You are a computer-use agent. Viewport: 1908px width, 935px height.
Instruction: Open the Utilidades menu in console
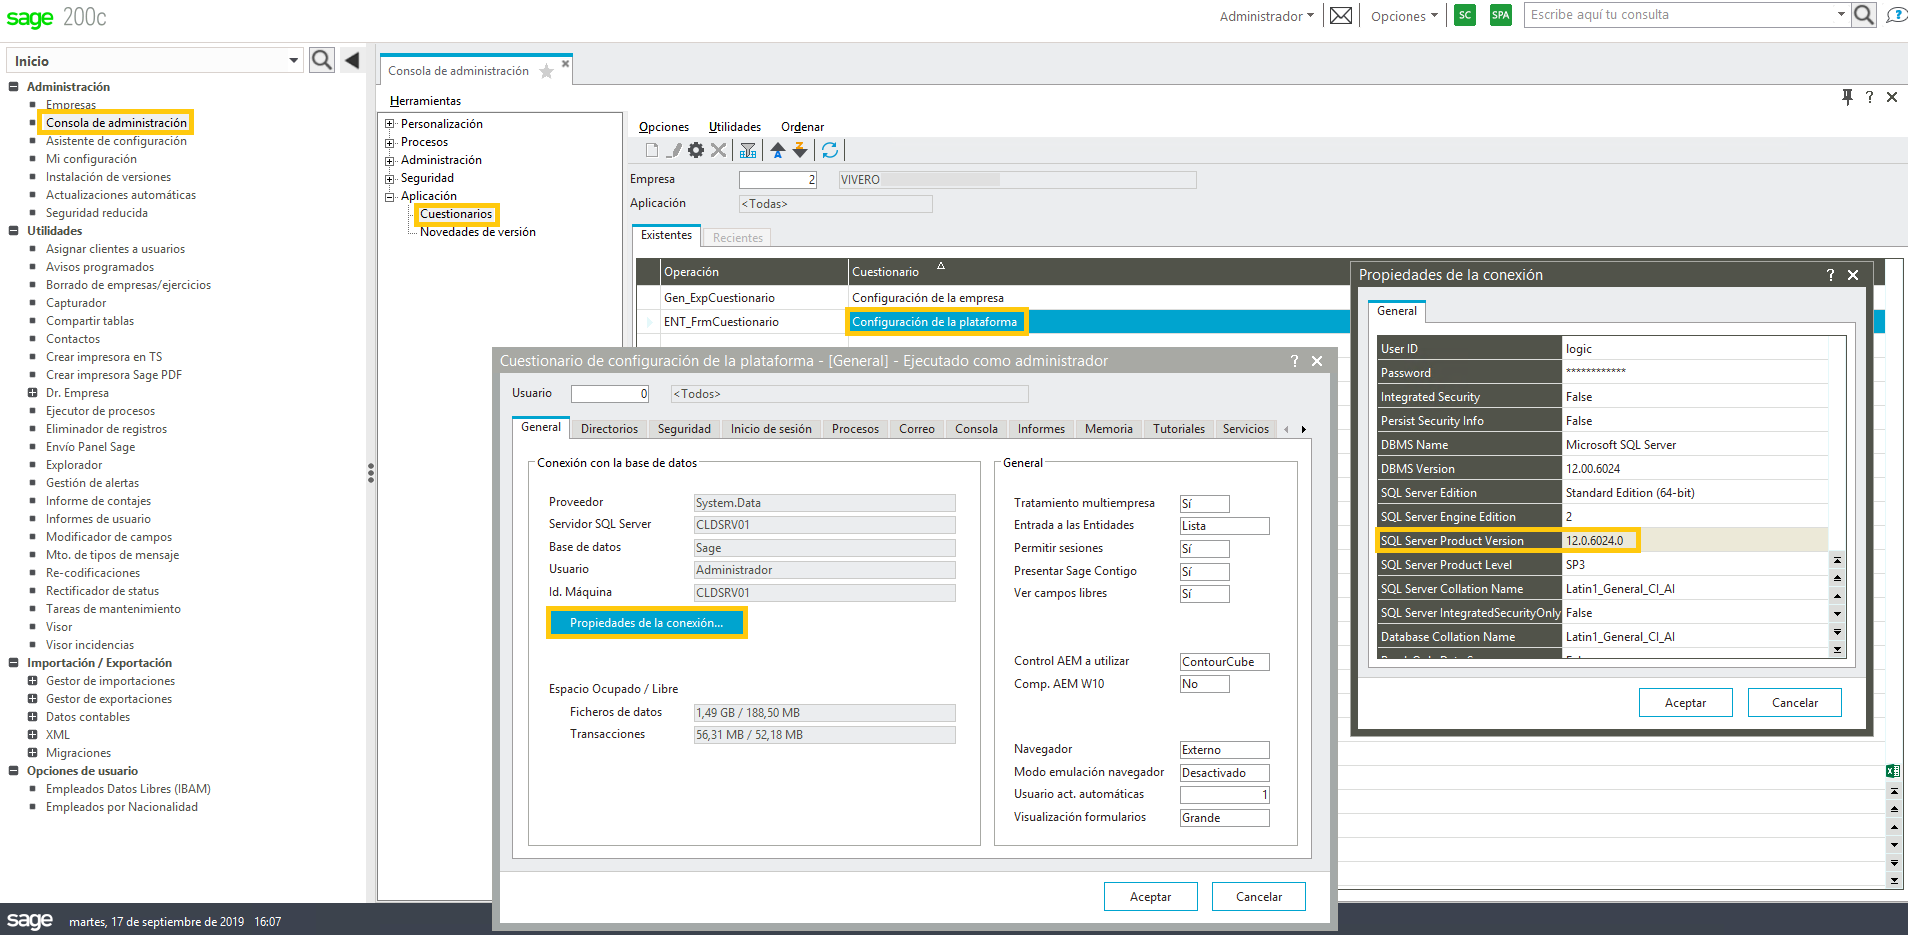[735, 127]
